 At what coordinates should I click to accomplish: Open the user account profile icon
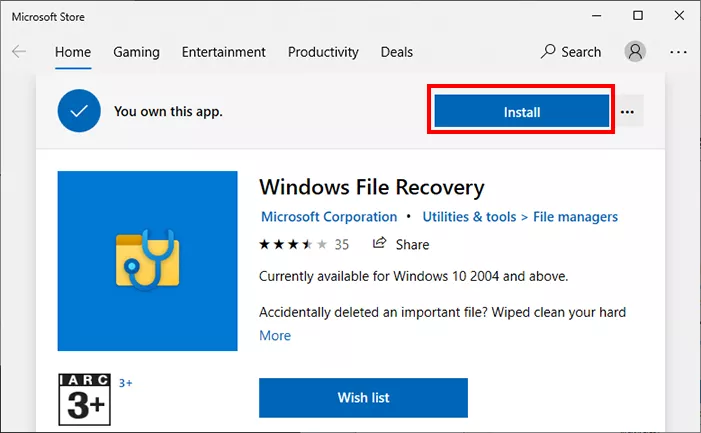pyautogui.click(x=635, y=52)
